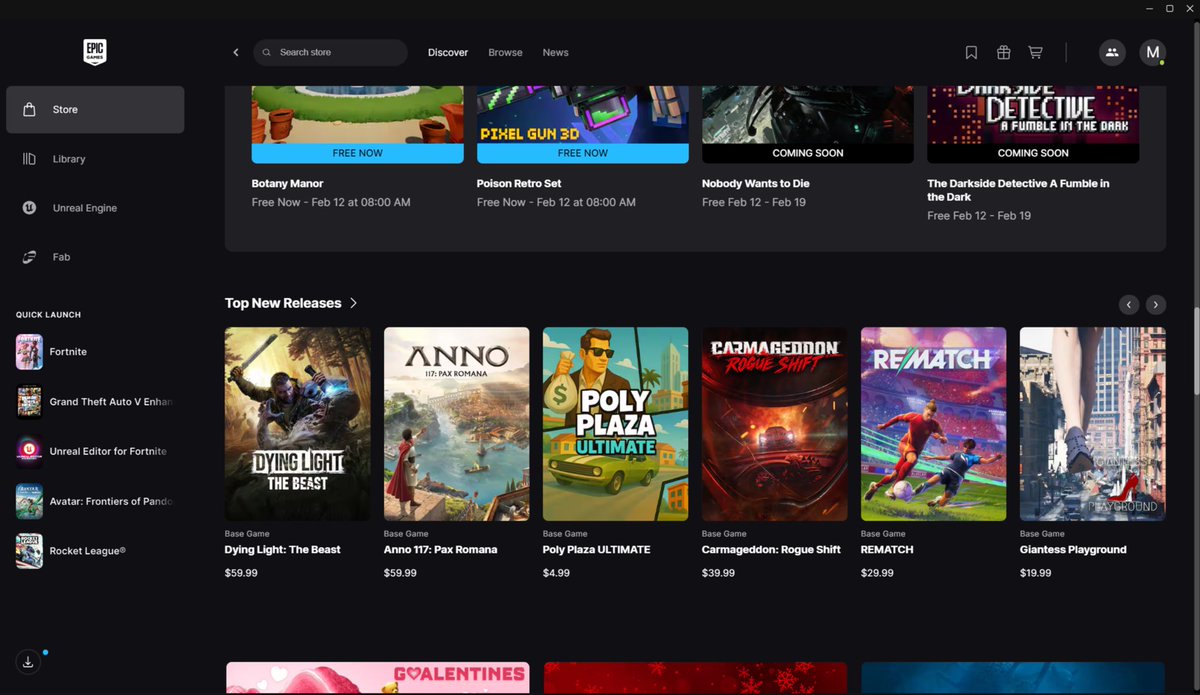Open the wishlist bookmark icon
Screen dimensions: 1200x695
click(x=971, y=53)
